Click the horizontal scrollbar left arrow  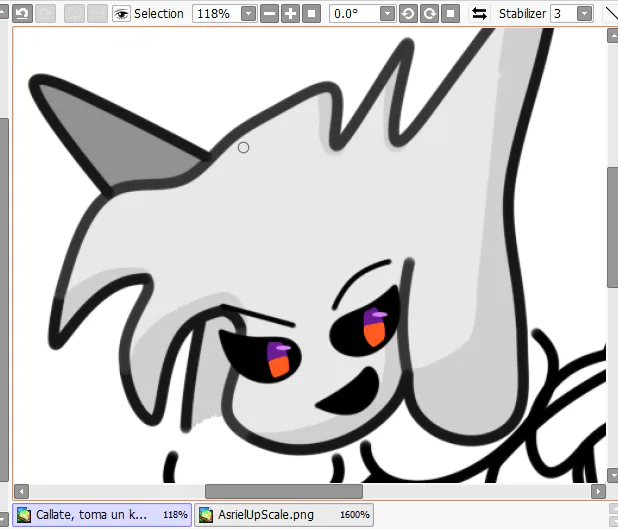21,492
